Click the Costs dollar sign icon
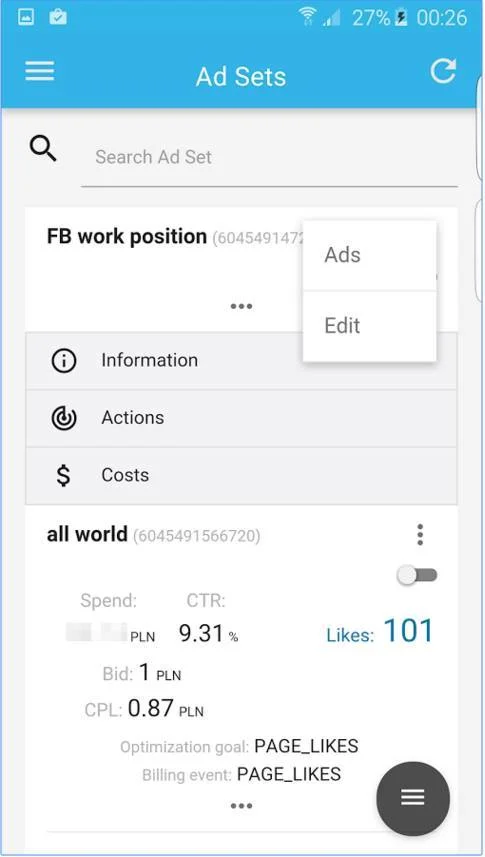The image size is (485, 857). click(63, 476)
